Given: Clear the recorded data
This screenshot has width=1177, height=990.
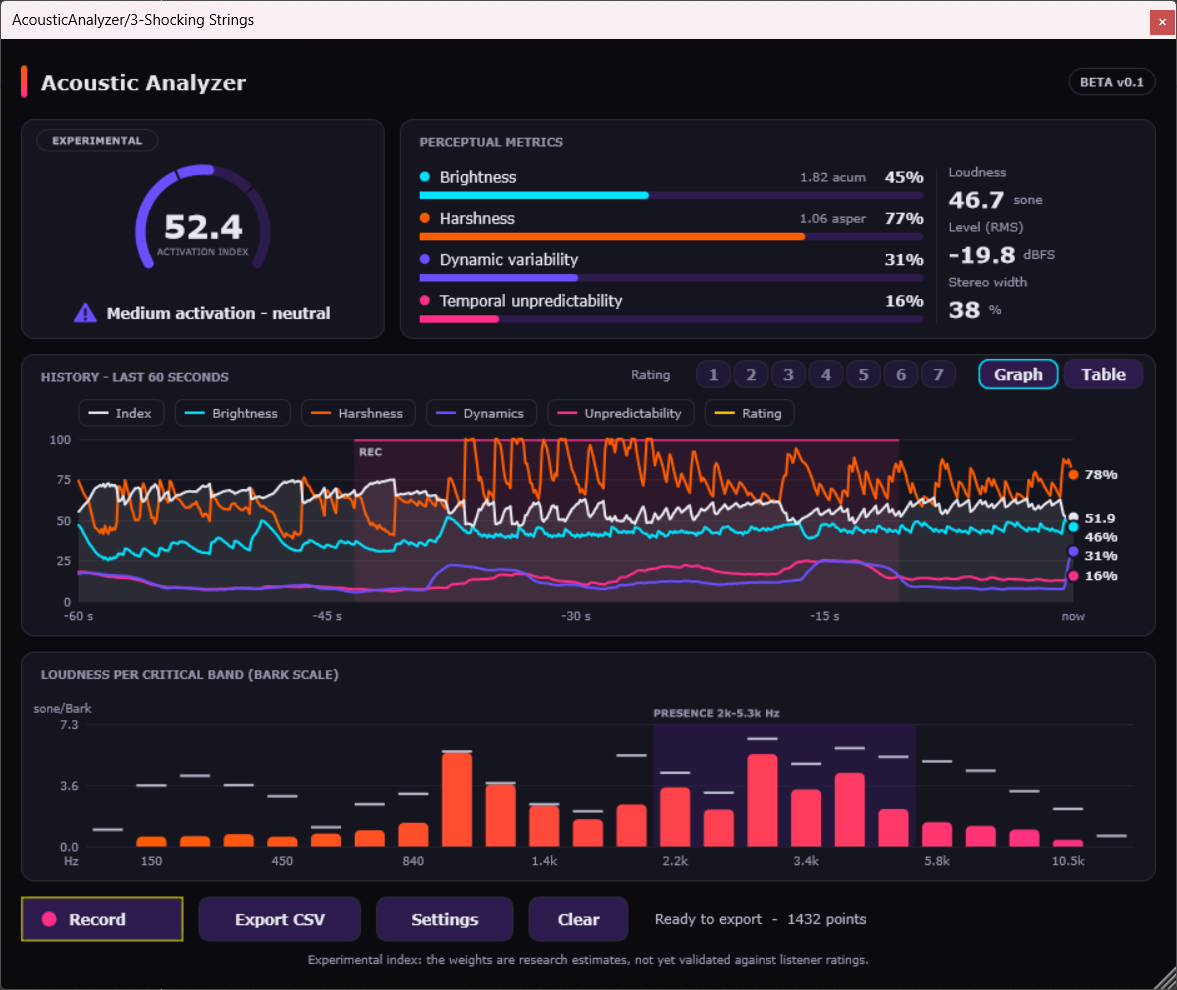Looking at the screenshot, I should 578,919.
